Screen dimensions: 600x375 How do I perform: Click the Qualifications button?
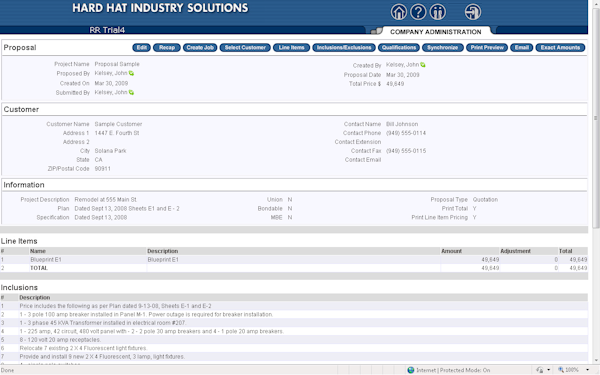(x=399, y=47)
